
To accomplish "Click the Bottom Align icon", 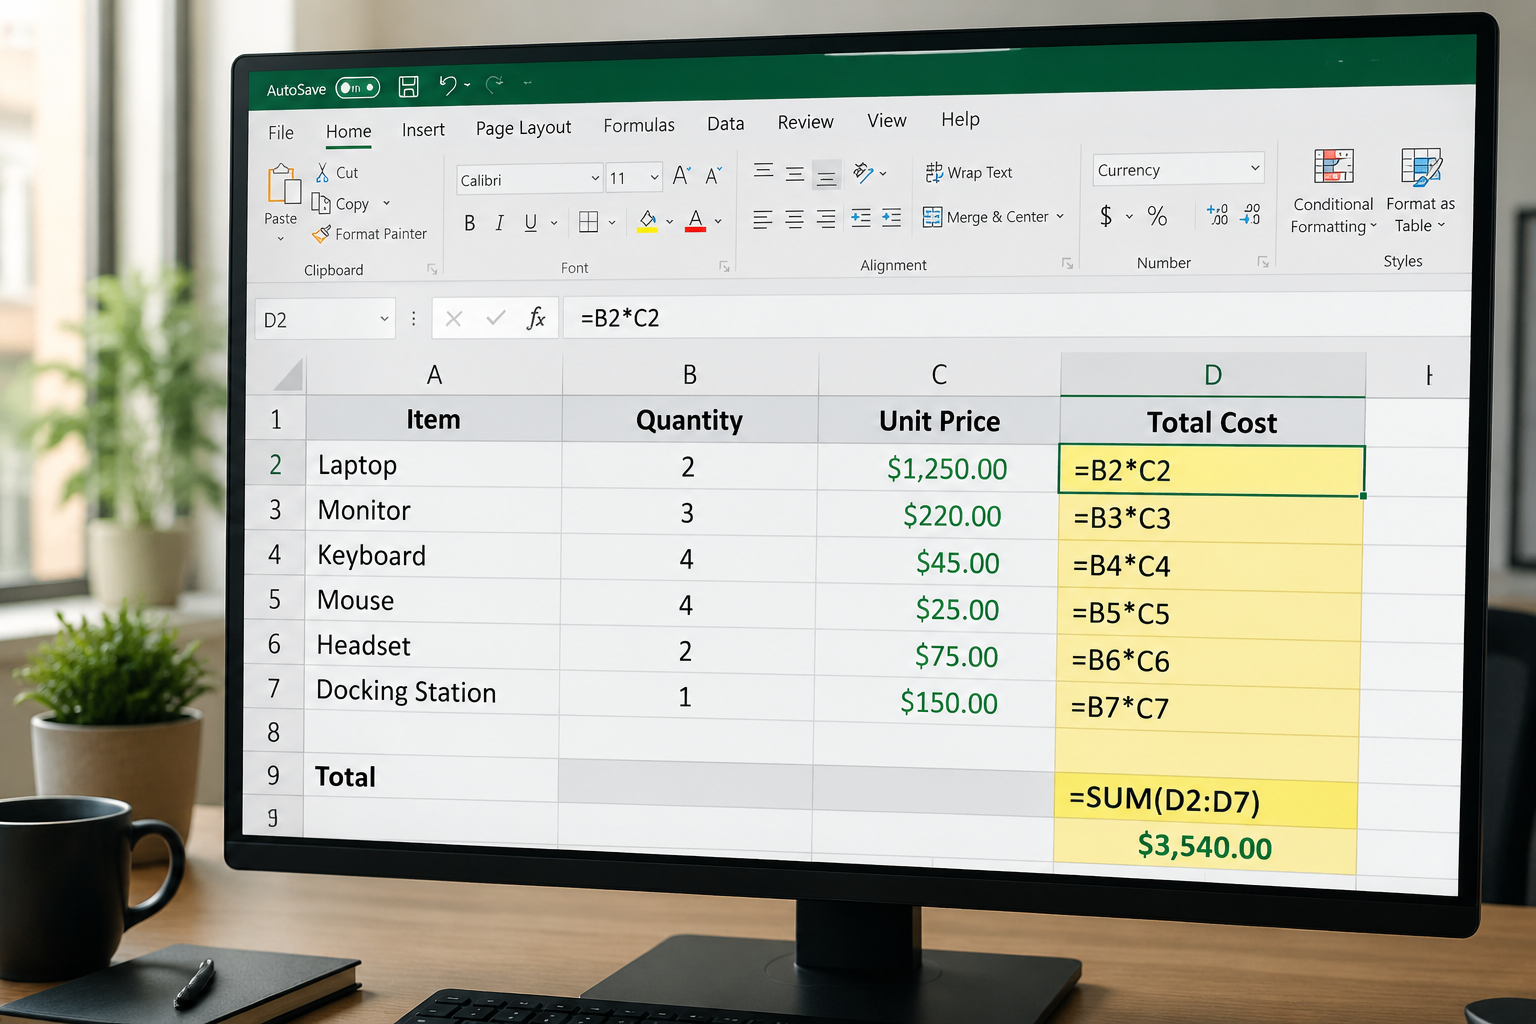I will 826,175.
